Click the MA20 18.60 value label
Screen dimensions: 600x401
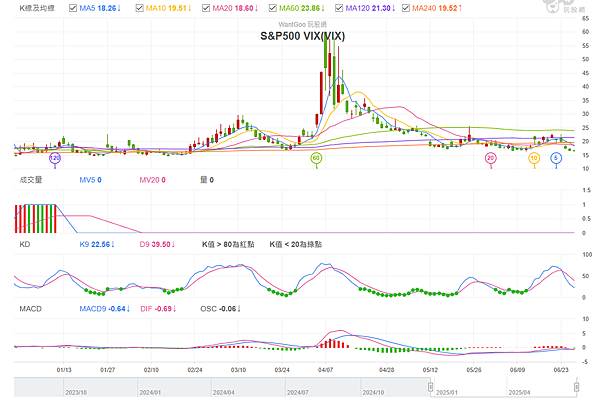pos(235,8)
